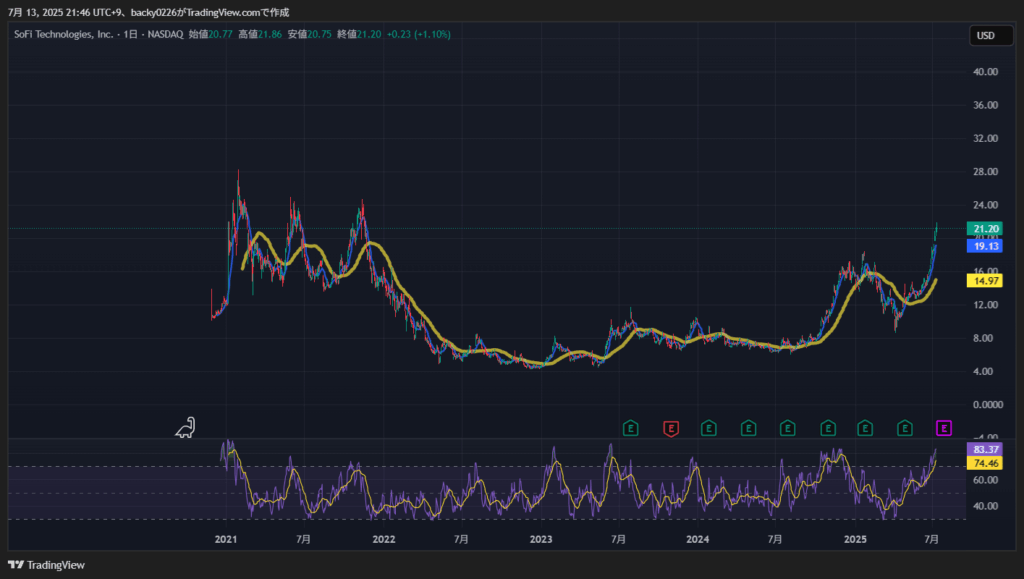Click the 8.00 price axis label
1024x579 pixels.
(983, 338)
